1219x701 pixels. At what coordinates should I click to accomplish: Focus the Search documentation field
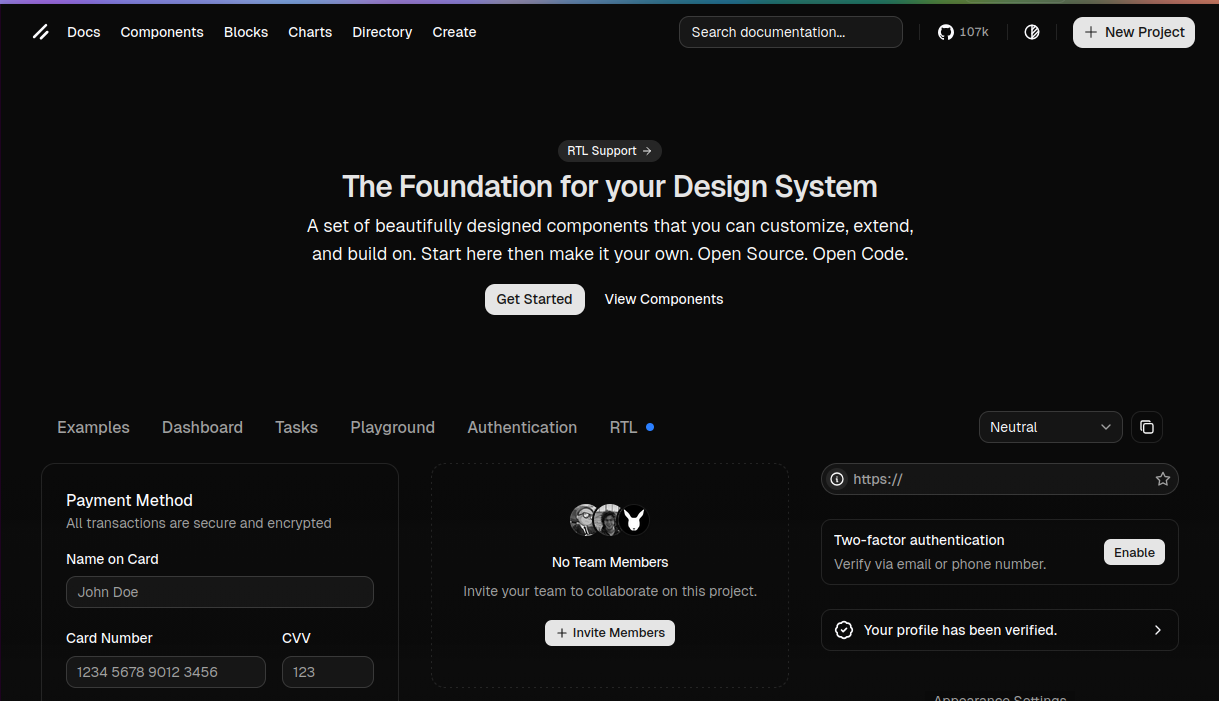click(790, 32)
